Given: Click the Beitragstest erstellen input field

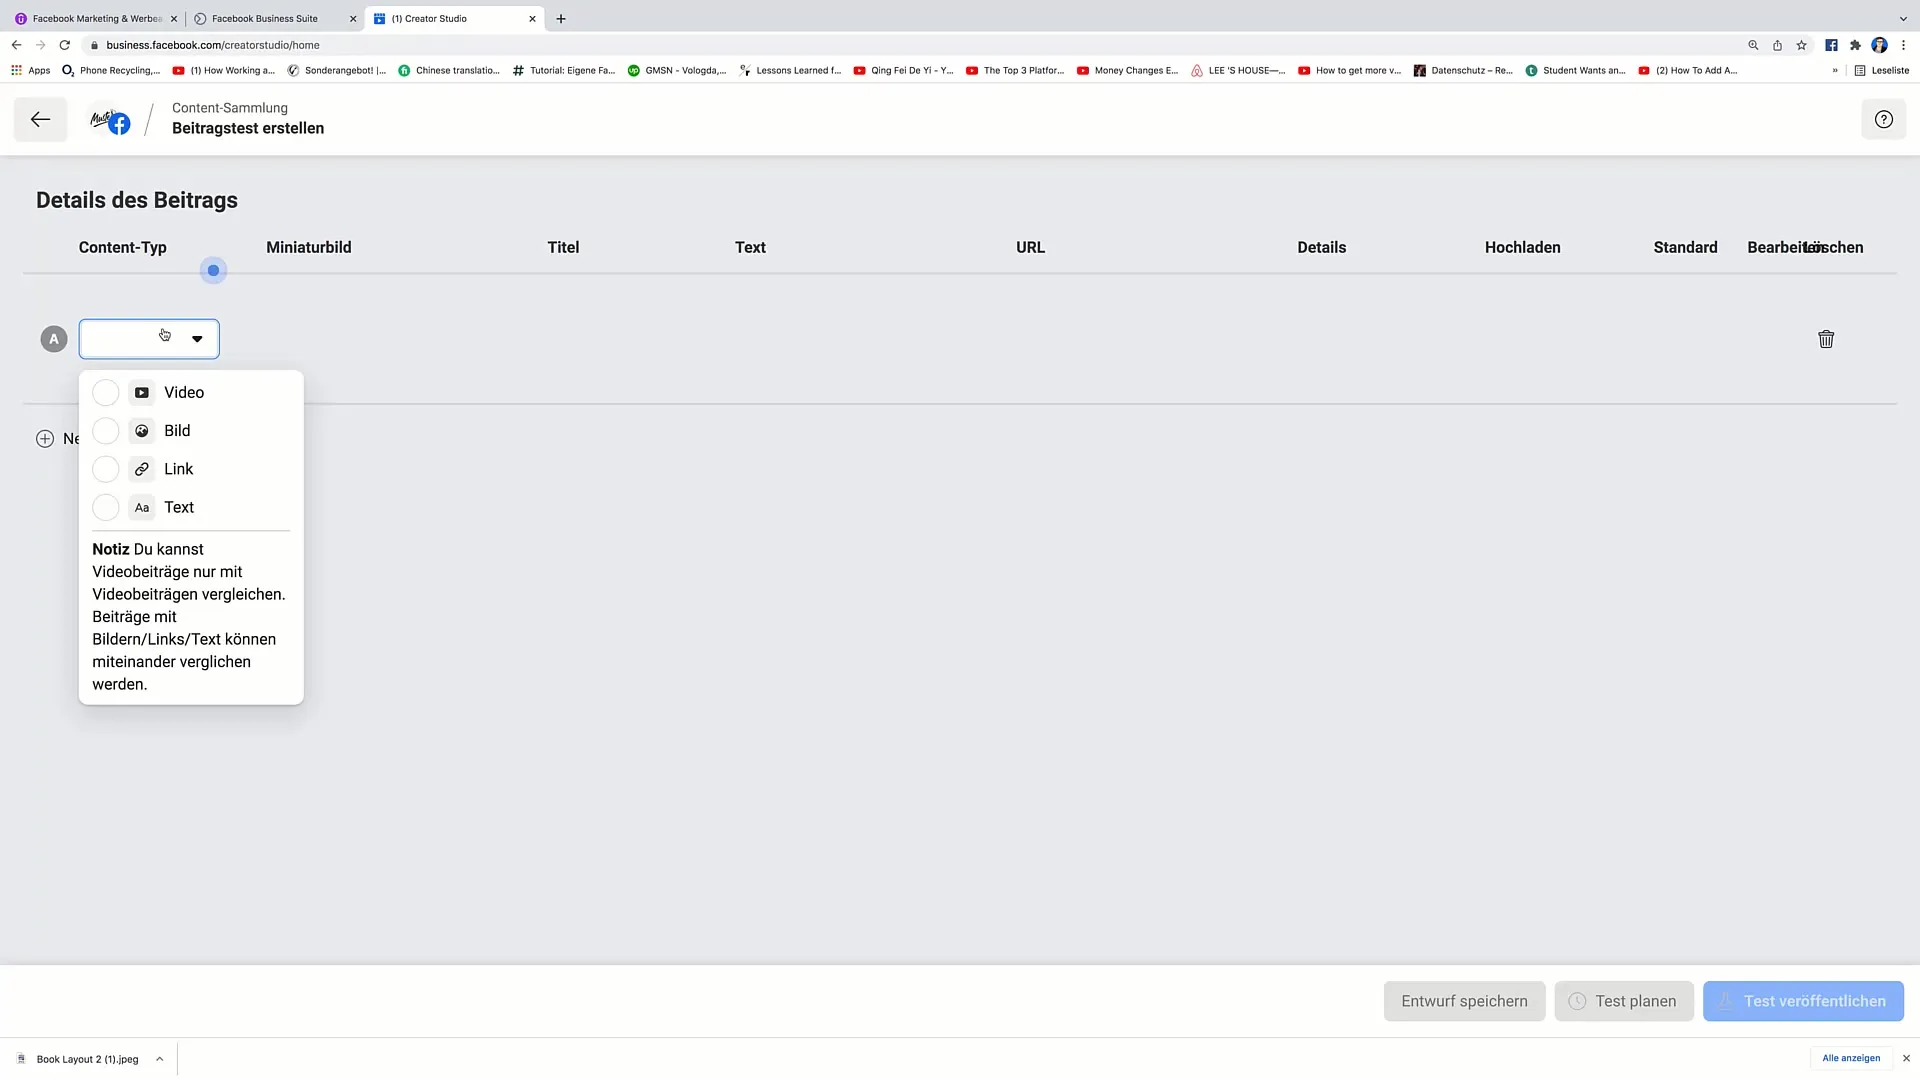Looking at the screenshot, I should point(248,128).
